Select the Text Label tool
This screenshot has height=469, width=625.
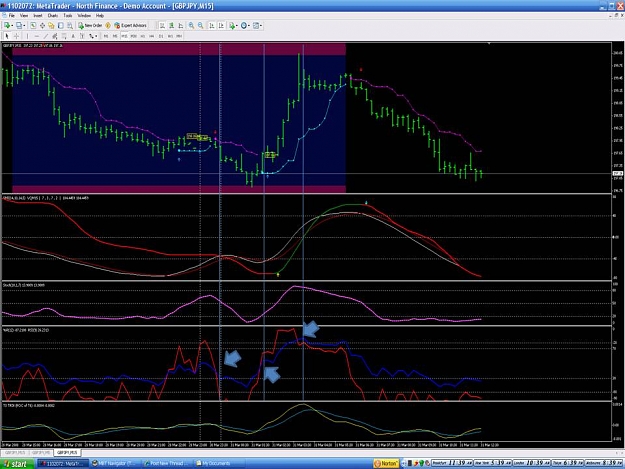tap(82, 36)
